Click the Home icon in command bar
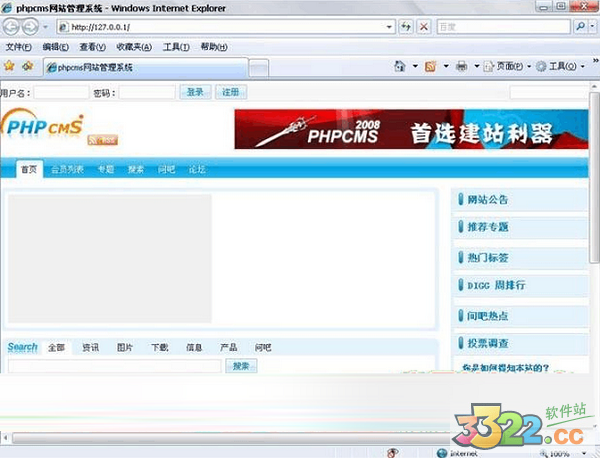600x458 pixels. 400,67
